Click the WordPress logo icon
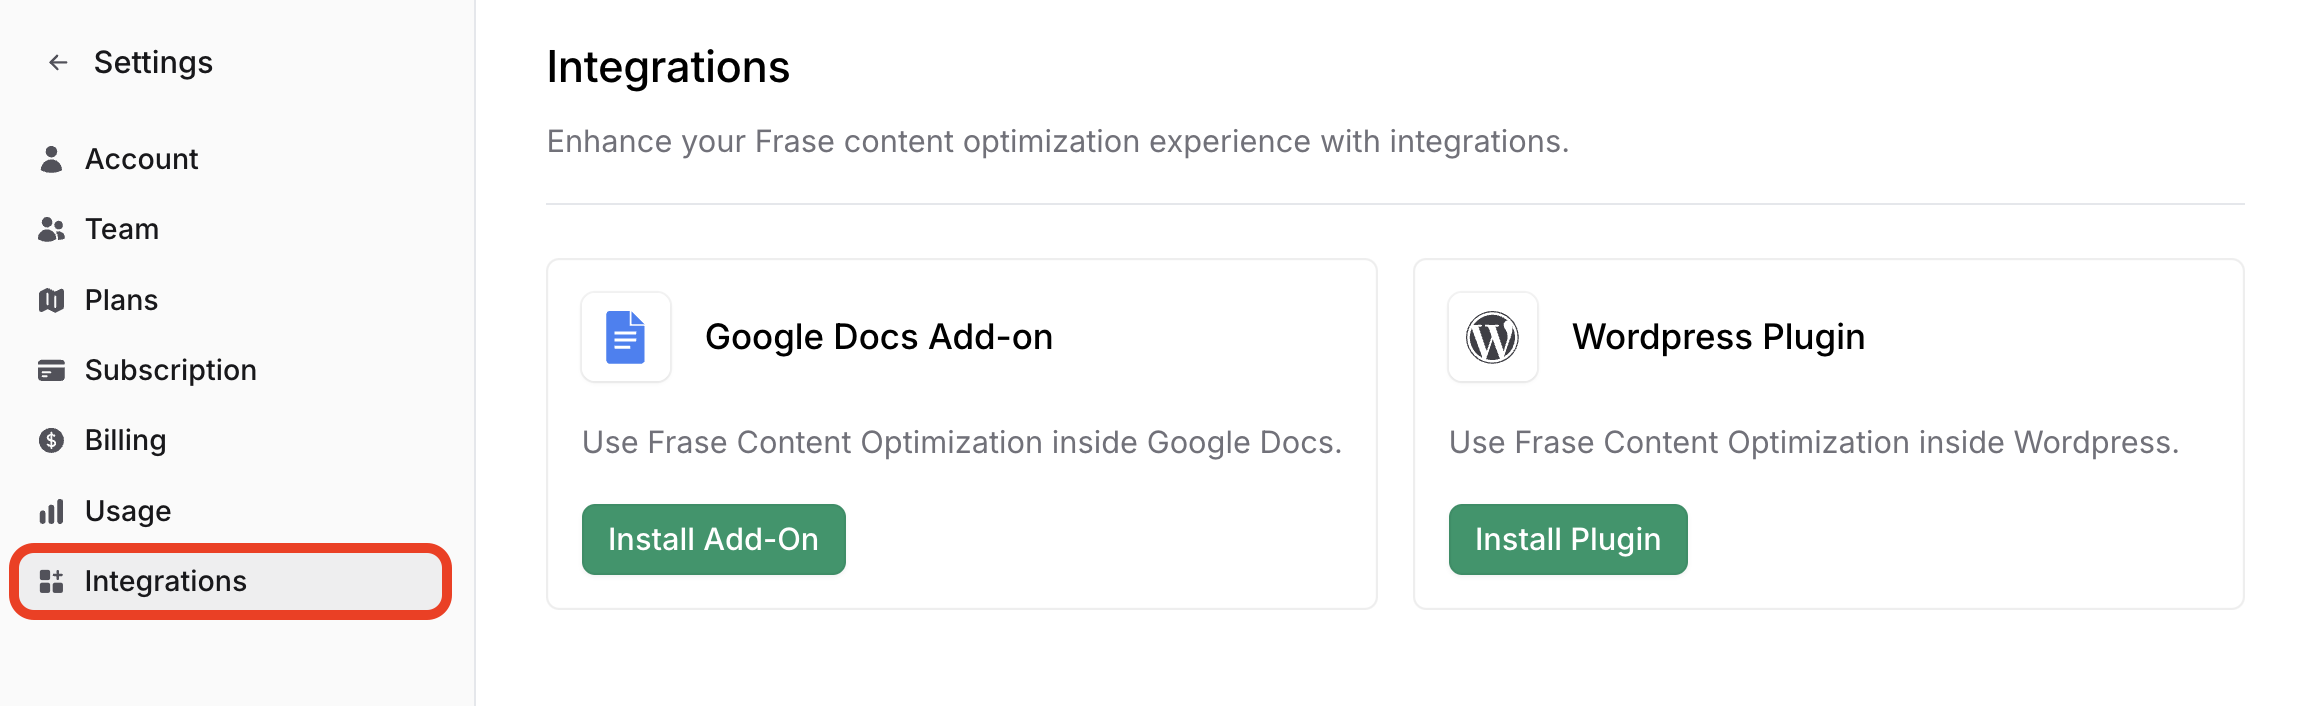Image resolution: width=2310 pixels, height=706 pixels. click(1492, 337)
